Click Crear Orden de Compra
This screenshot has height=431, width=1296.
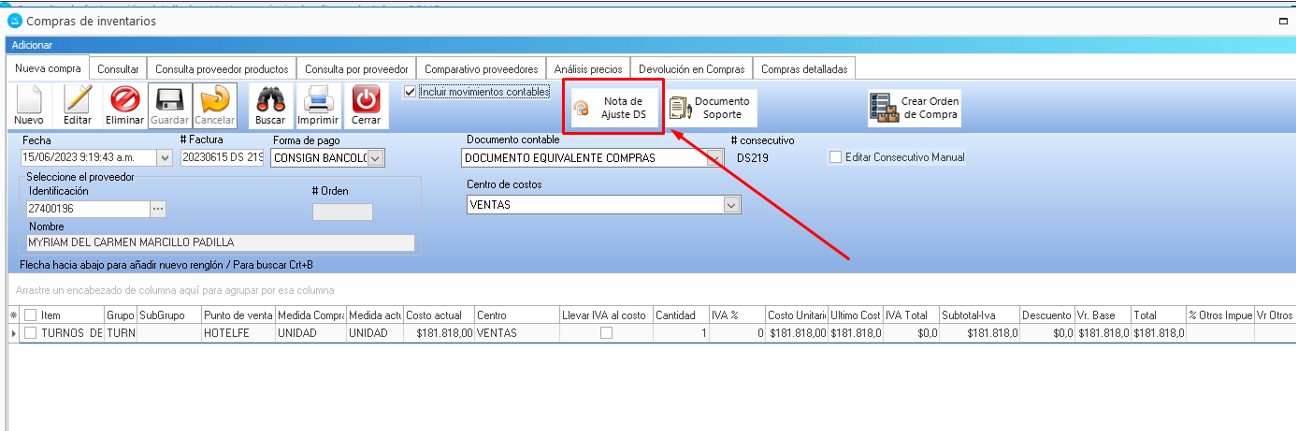pos(915,108)
